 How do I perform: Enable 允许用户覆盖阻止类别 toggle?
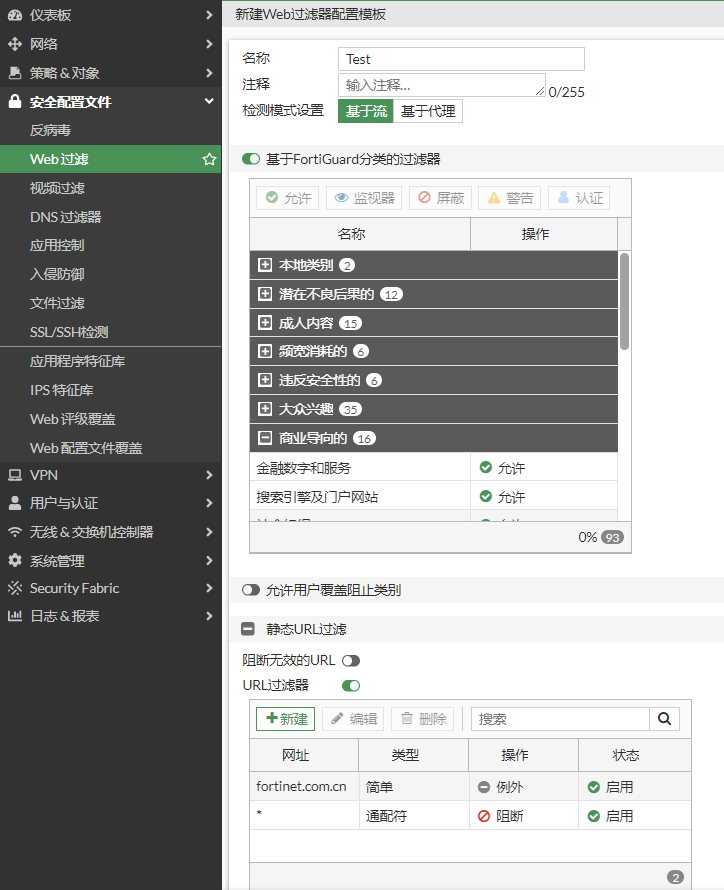pyautogui.click(x=251, y=590)
